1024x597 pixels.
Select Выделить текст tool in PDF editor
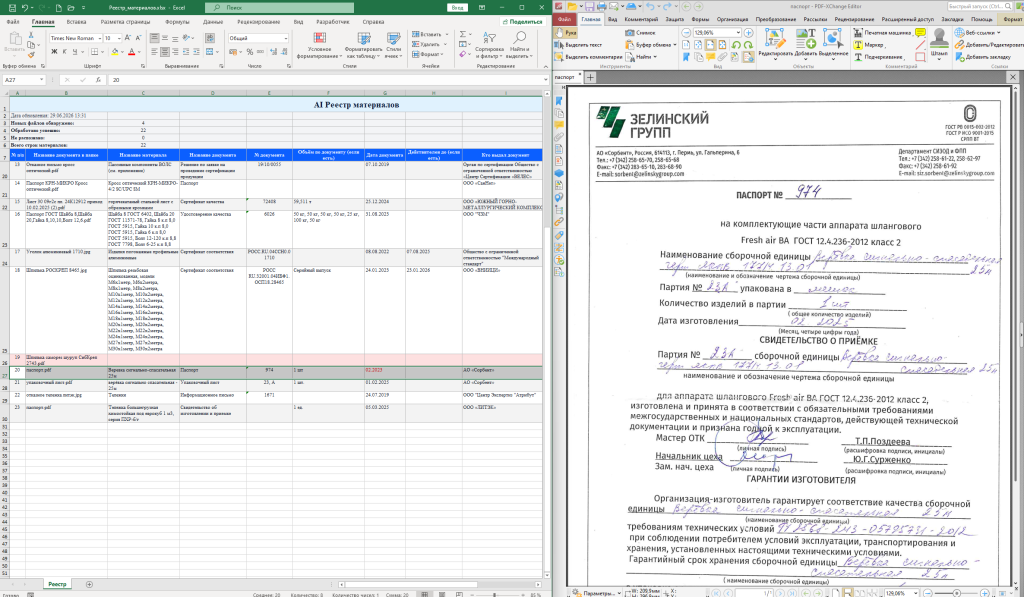(x=579, y=45)
